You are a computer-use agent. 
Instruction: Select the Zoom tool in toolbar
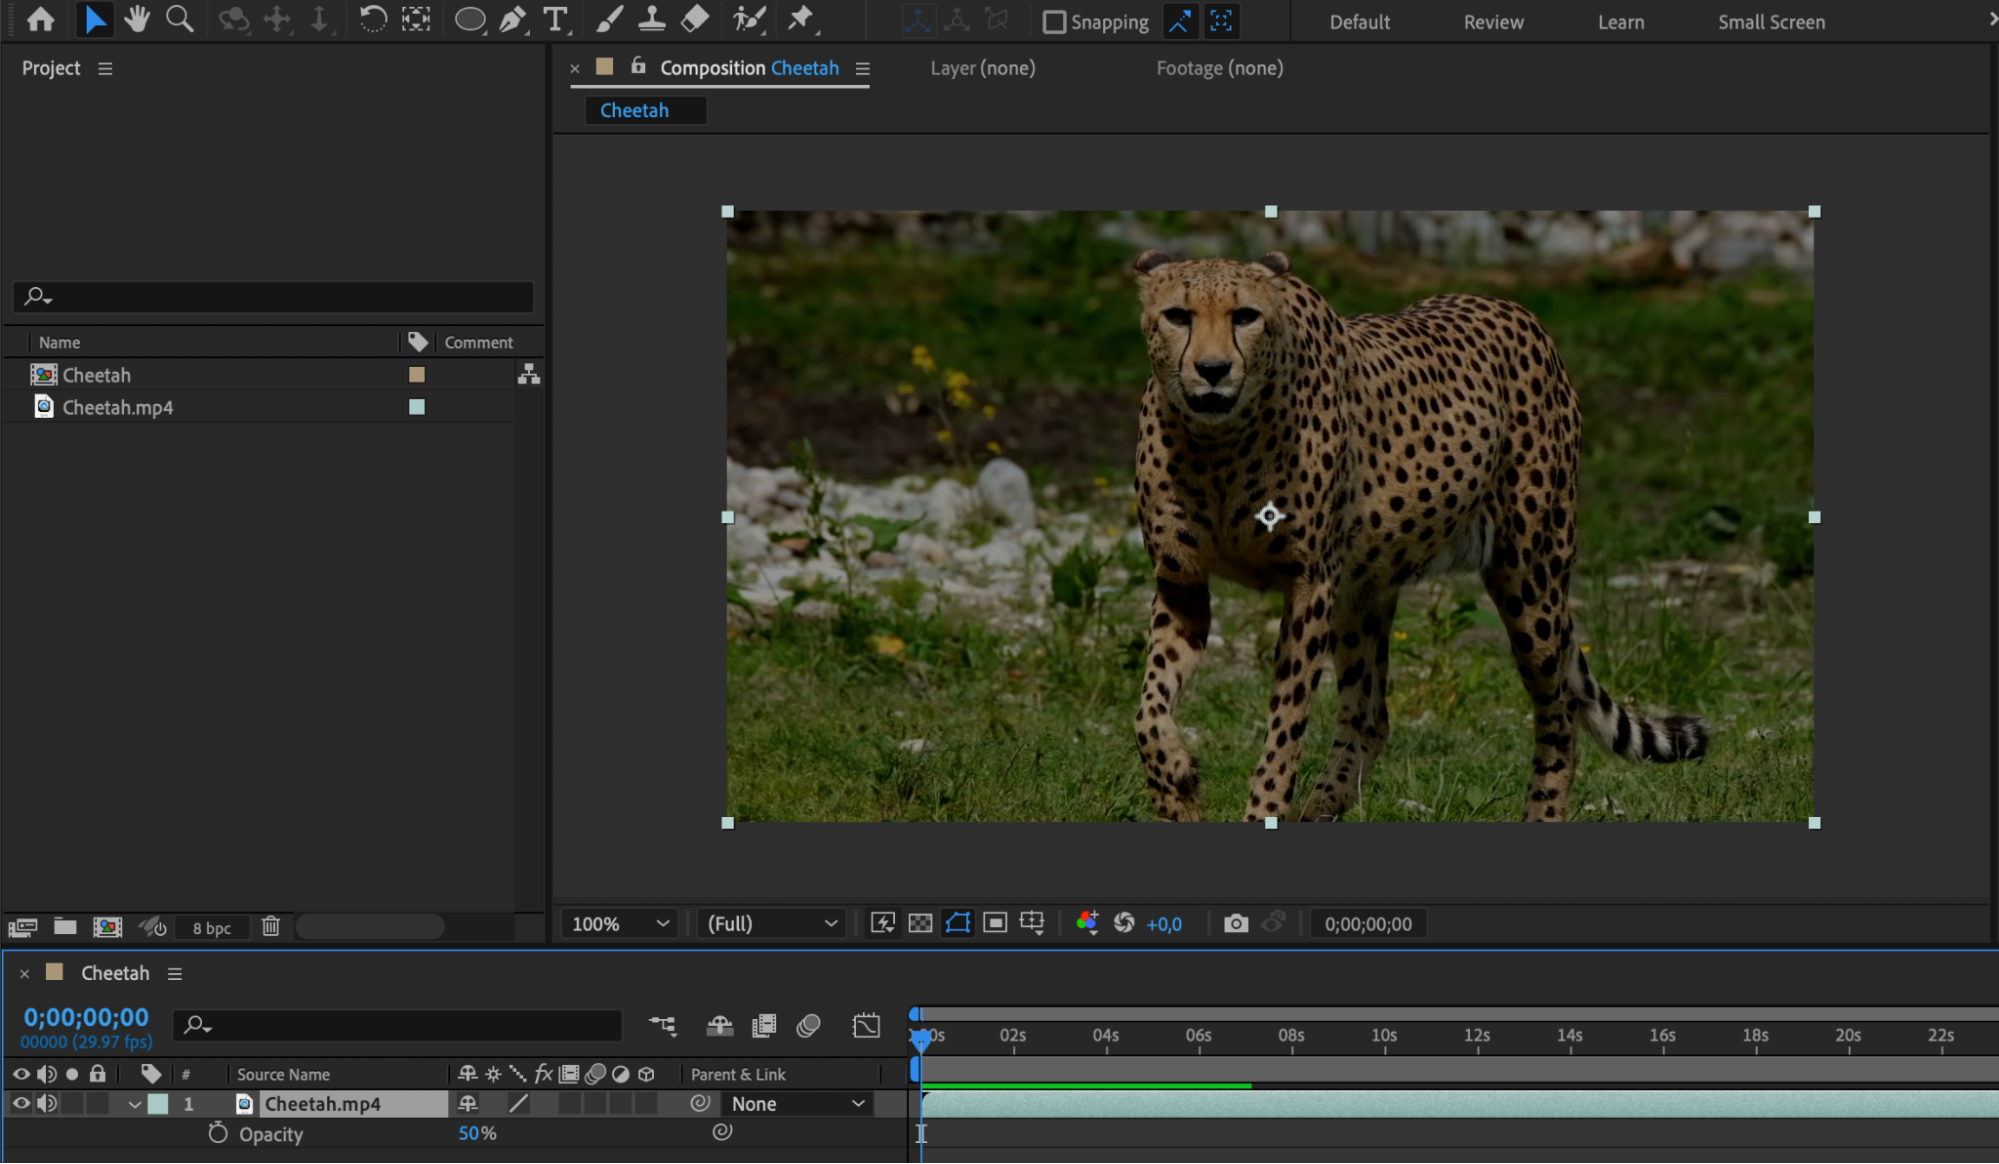180,19
